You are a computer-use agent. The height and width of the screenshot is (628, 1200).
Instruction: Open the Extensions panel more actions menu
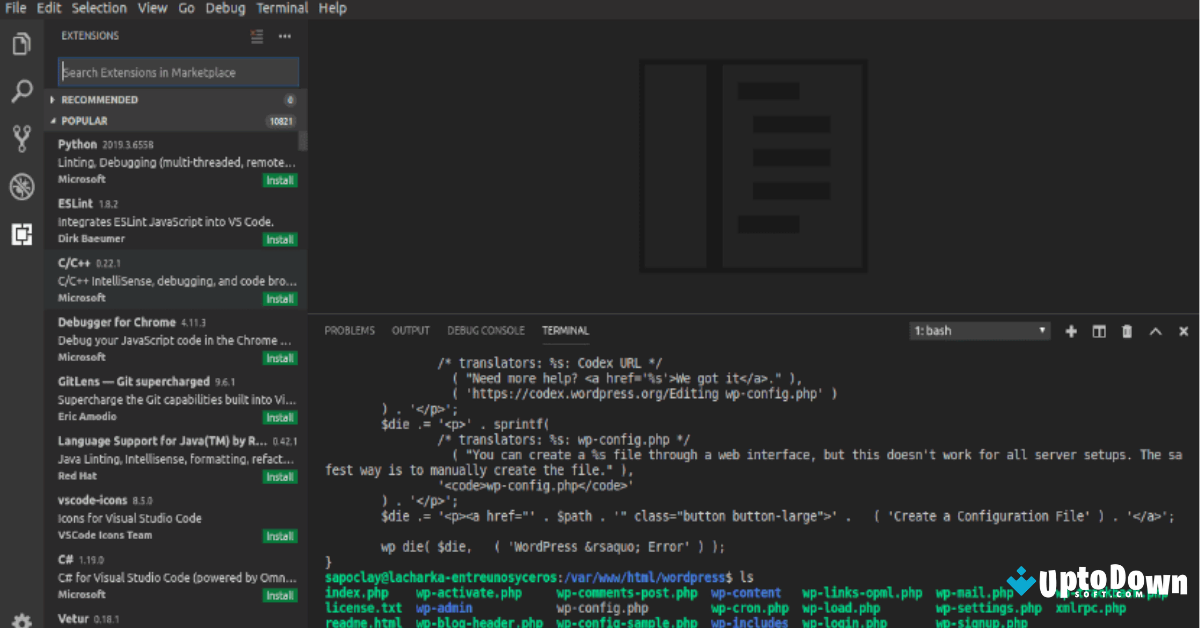click(284, 36)
